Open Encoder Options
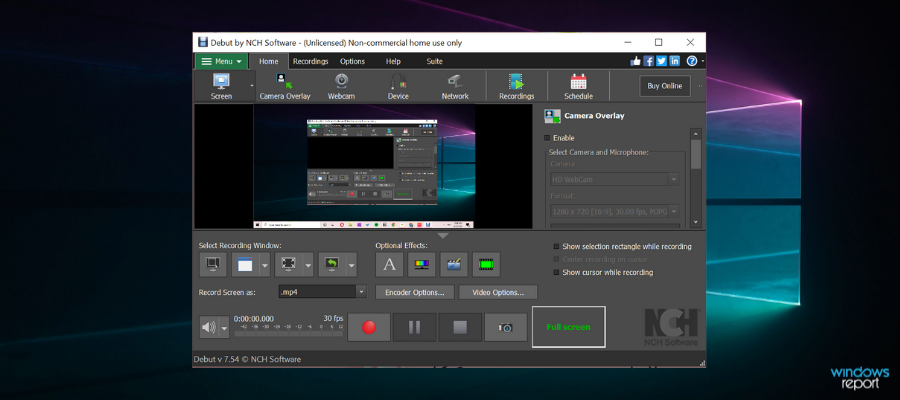Screen dimensions: 900x400 [x=415, y=292]
